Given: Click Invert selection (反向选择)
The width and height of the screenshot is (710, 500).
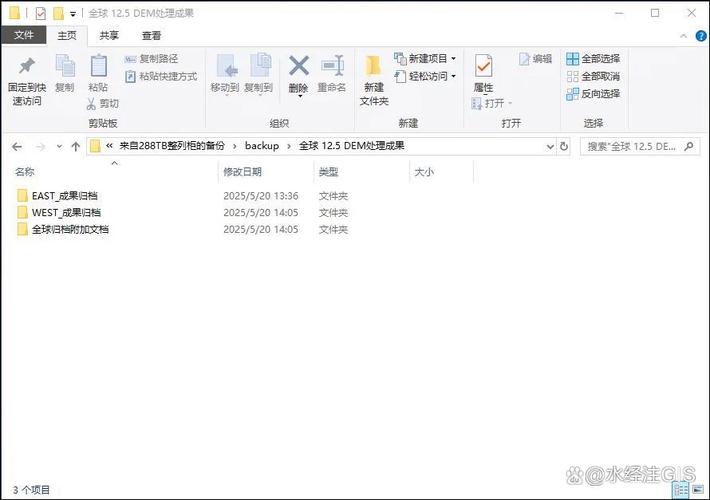Looking at the screenshot, I should (x=593, y=94).
